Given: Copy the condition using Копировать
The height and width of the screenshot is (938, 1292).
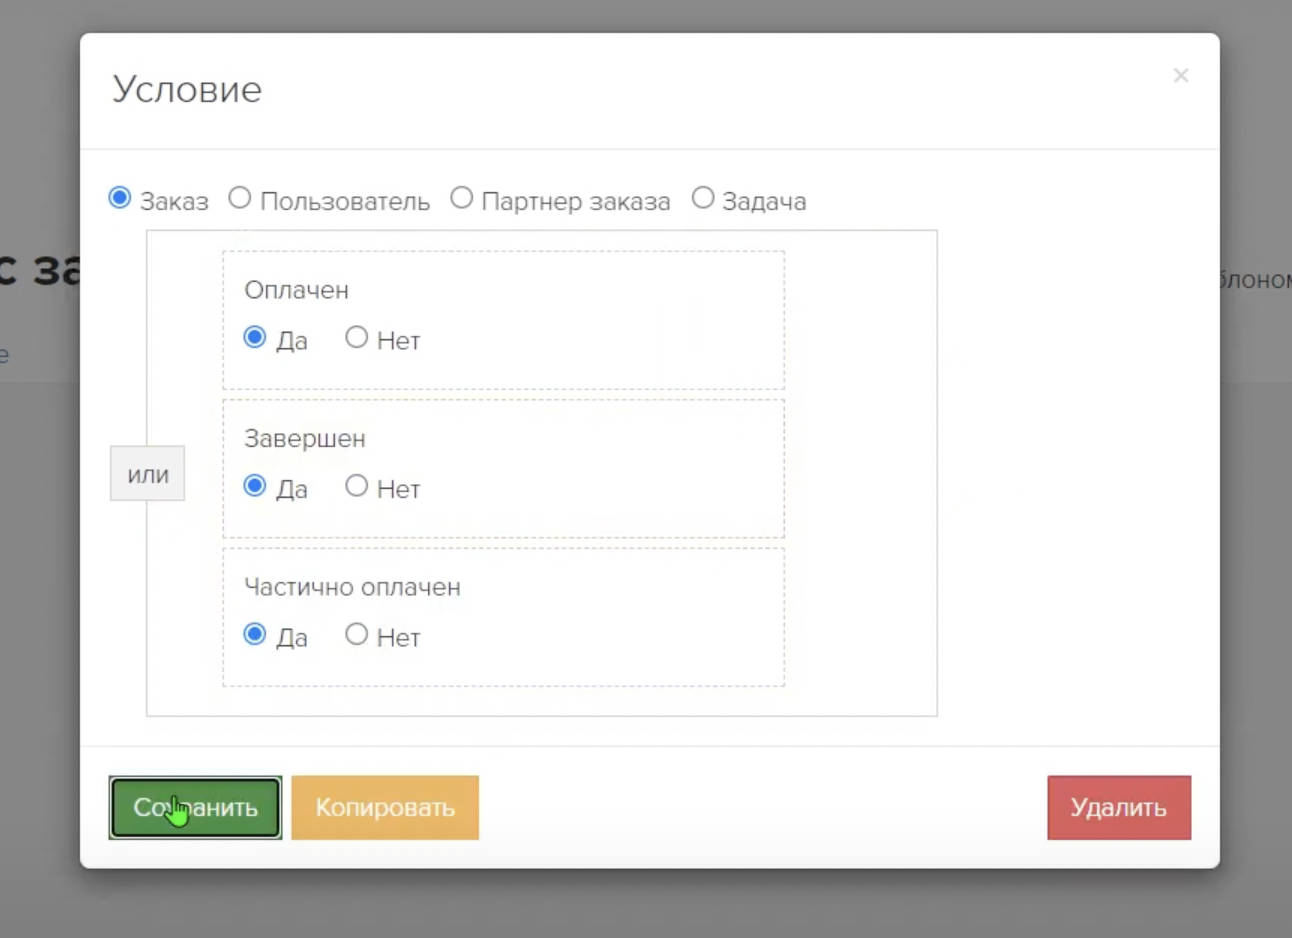Looking at the screenshot, I should click(x=385, y=807).
